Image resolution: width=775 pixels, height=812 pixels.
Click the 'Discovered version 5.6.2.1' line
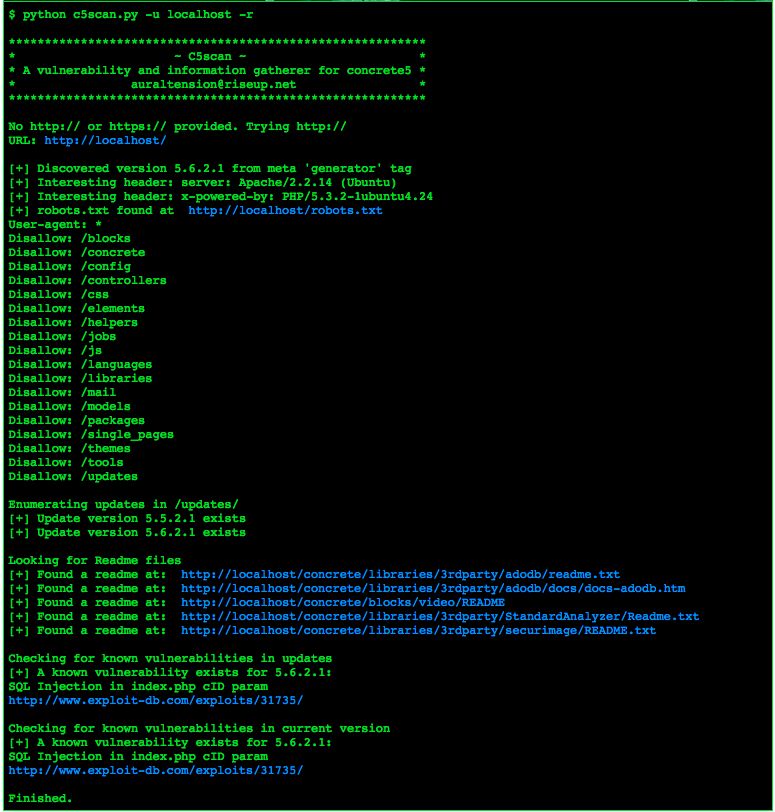[x=210, y=168]
